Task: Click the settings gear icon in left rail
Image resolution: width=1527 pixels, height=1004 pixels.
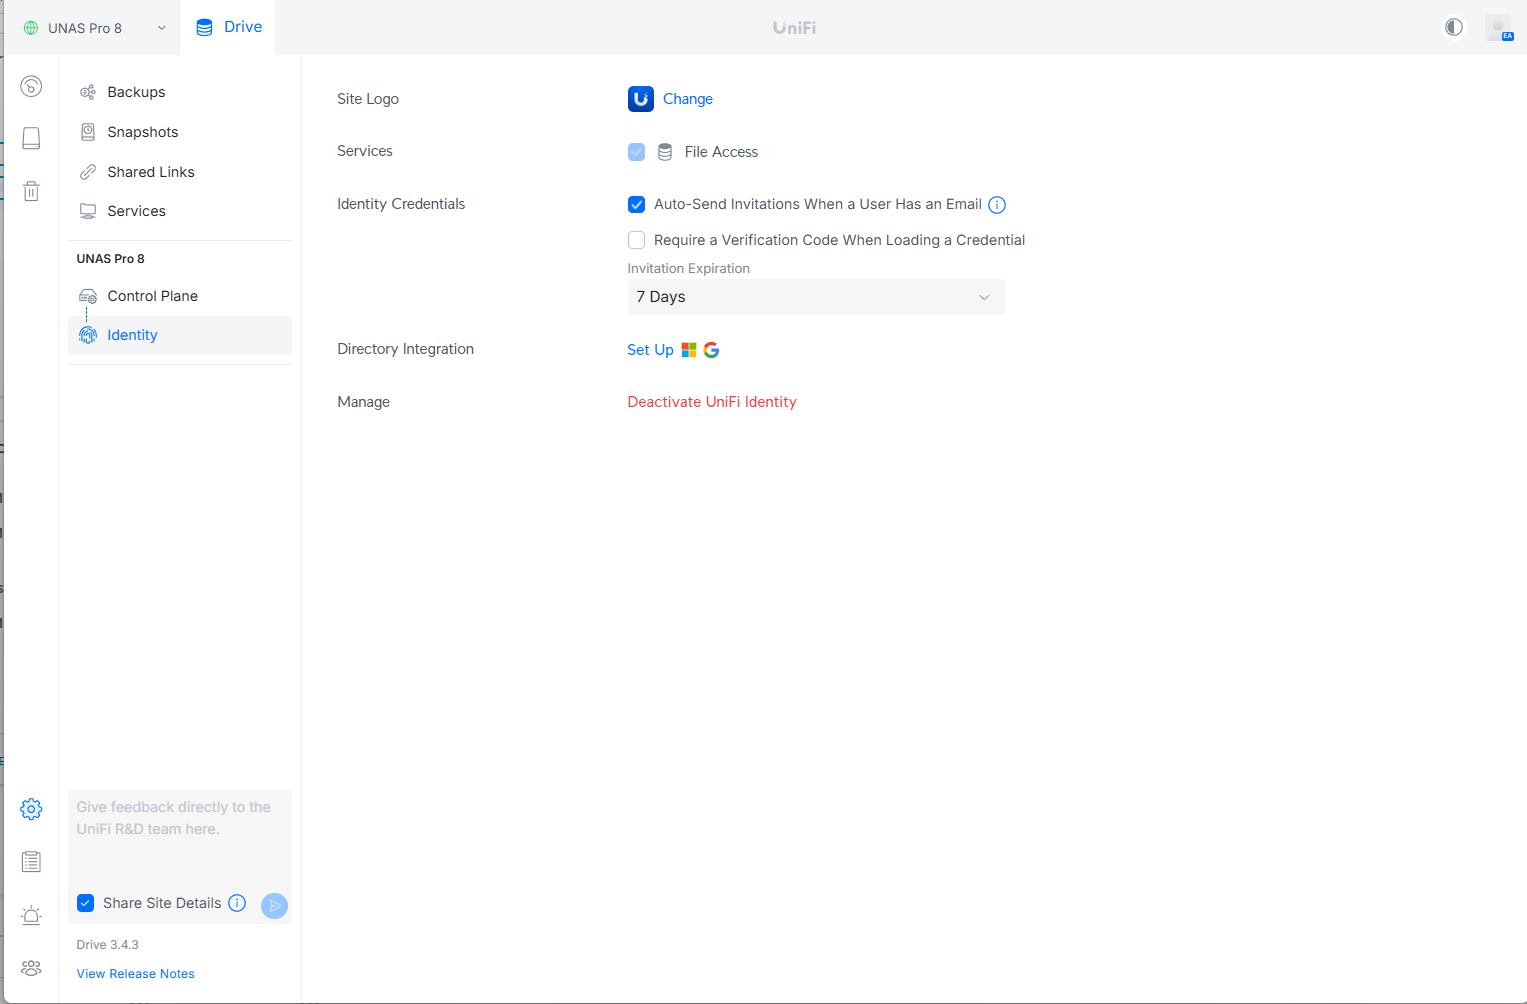Action: 31,809
